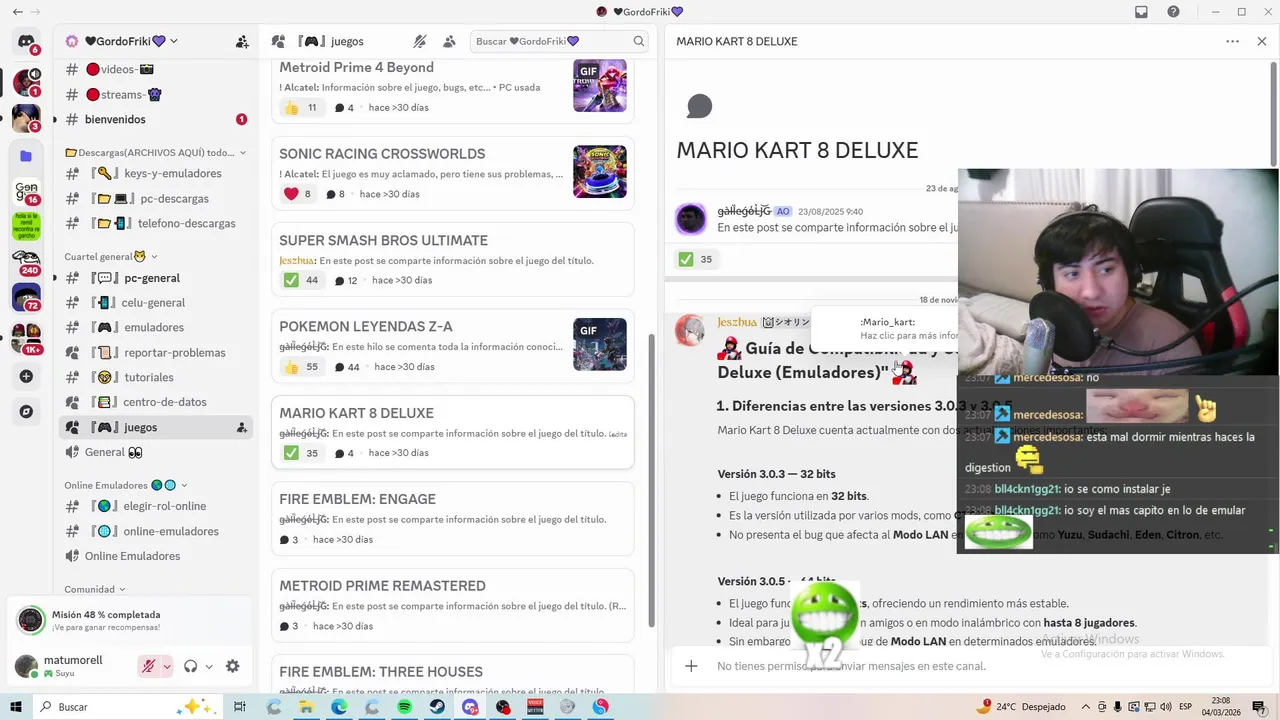Go back with the title bar arrow
This screenshot has width=1280, height=720.
(17, 12)
